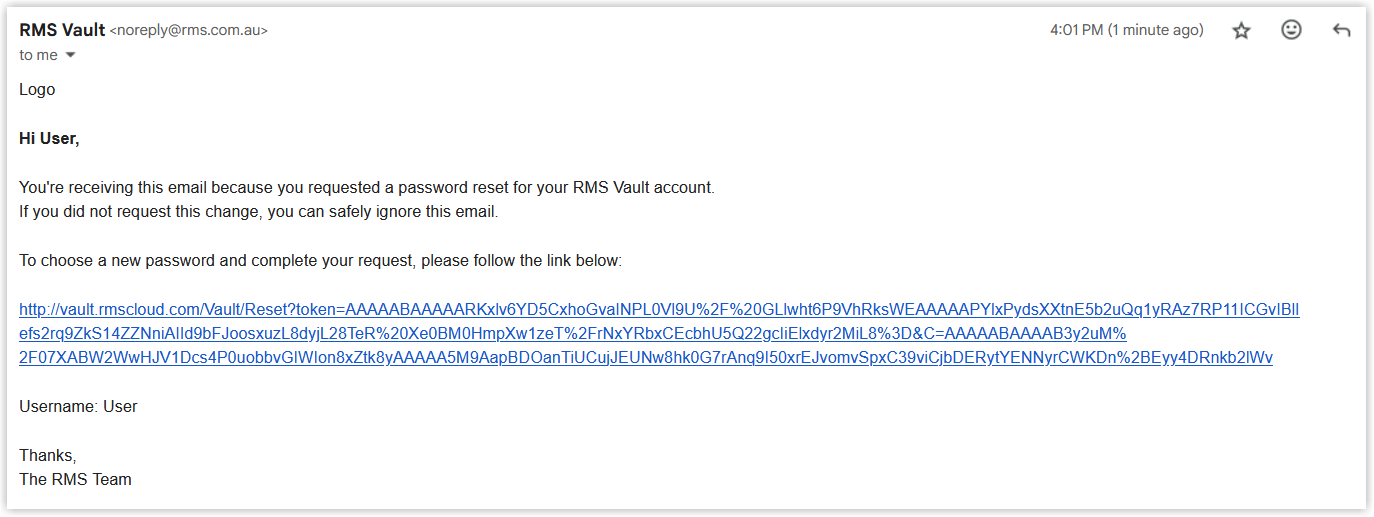Click the link line starting "2F07XABW2"
This screenshot has height=517, width=1374.
[x=646, y=358]
